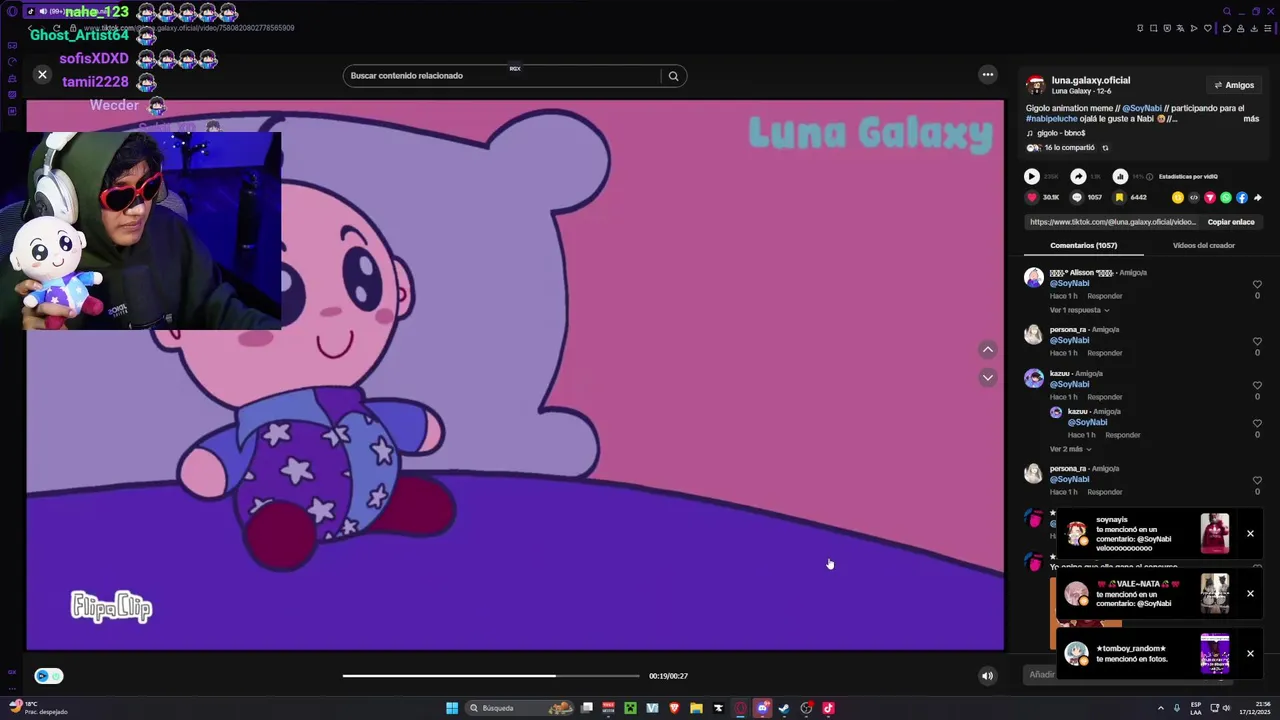This screenshot has height=720, width=1280.
Task: Open tomboy_random notification thumbnail
Action: click(x=1215, y=653)
